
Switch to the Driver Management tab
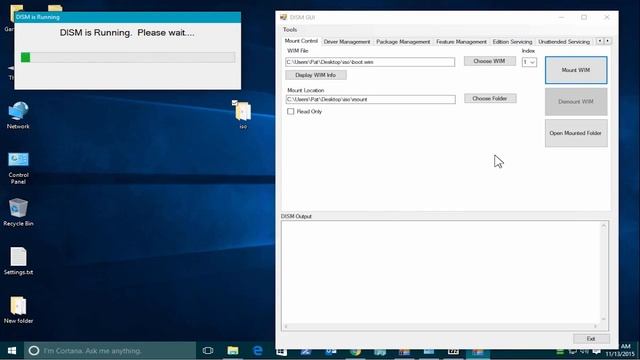[347, 42]
